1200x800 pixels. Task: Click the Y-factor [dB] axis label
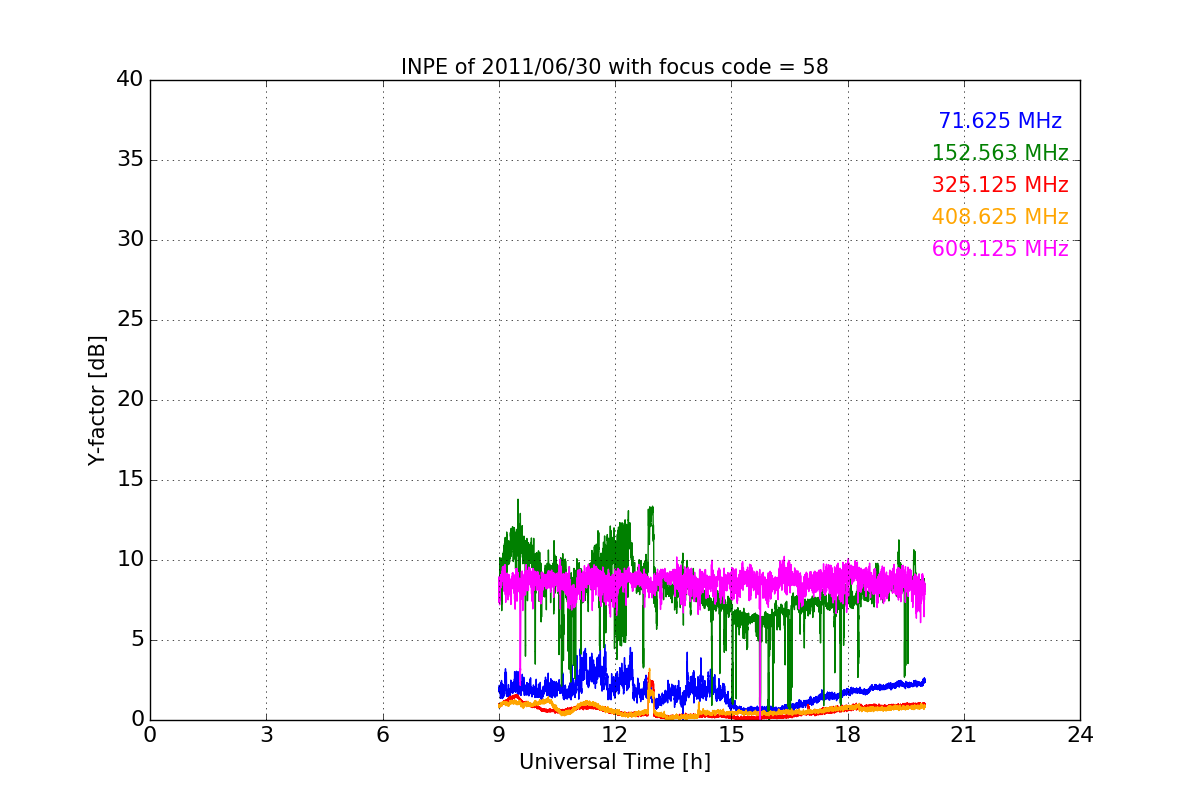coord(97,400)
